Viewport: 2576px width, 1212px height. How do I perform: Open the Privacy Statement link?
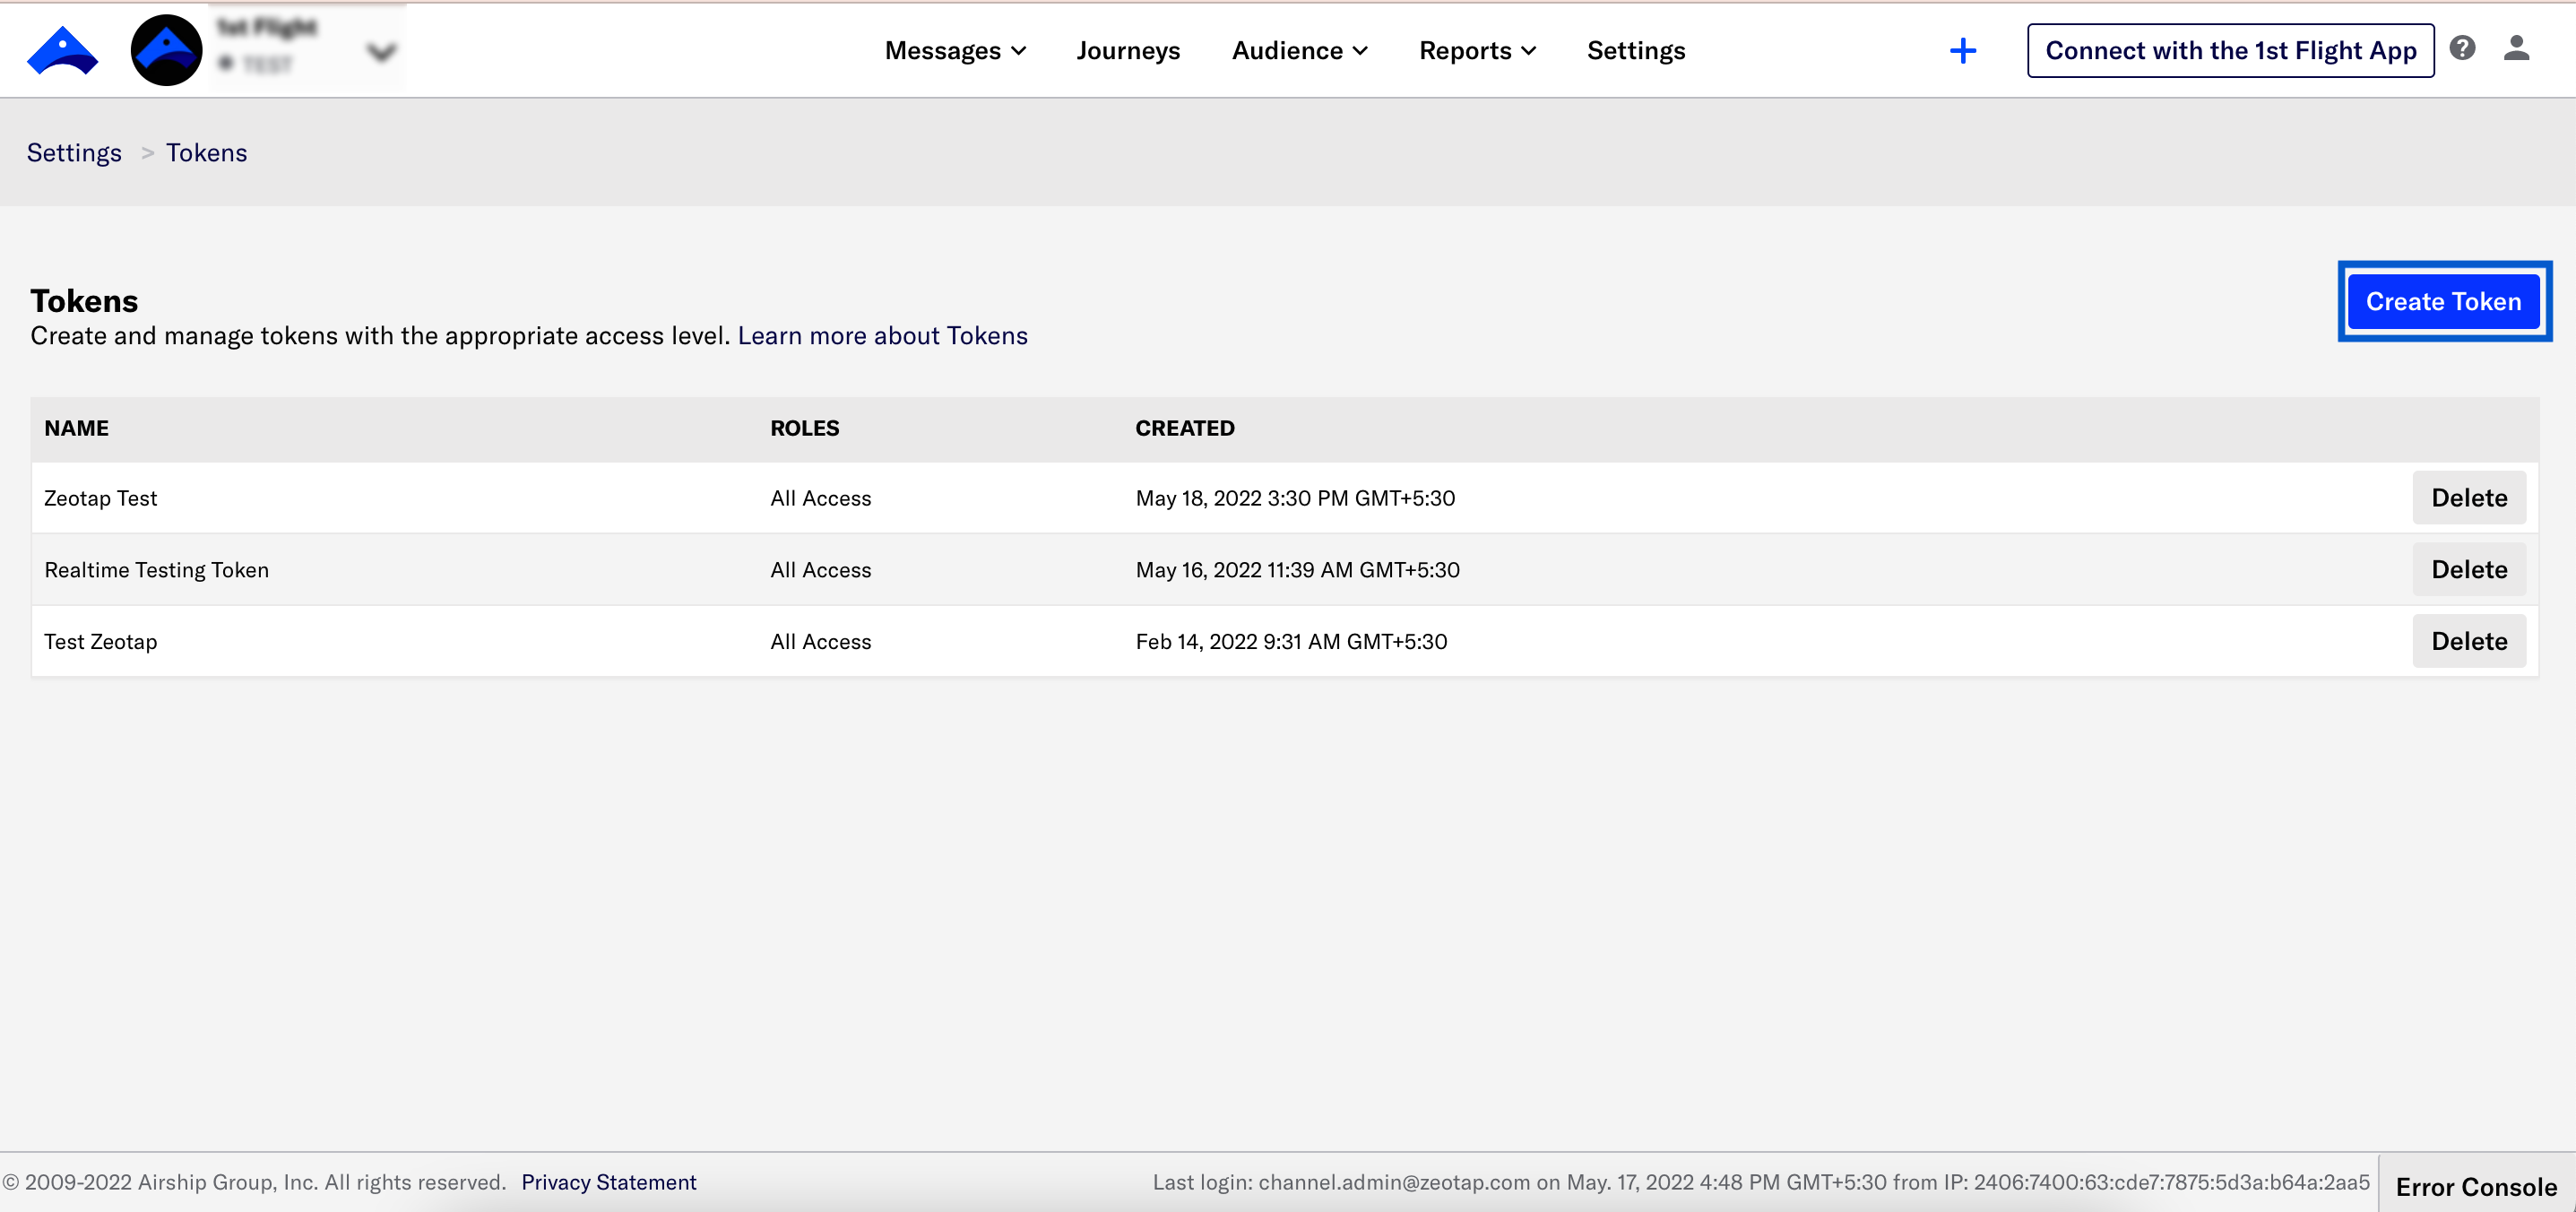608,1182
